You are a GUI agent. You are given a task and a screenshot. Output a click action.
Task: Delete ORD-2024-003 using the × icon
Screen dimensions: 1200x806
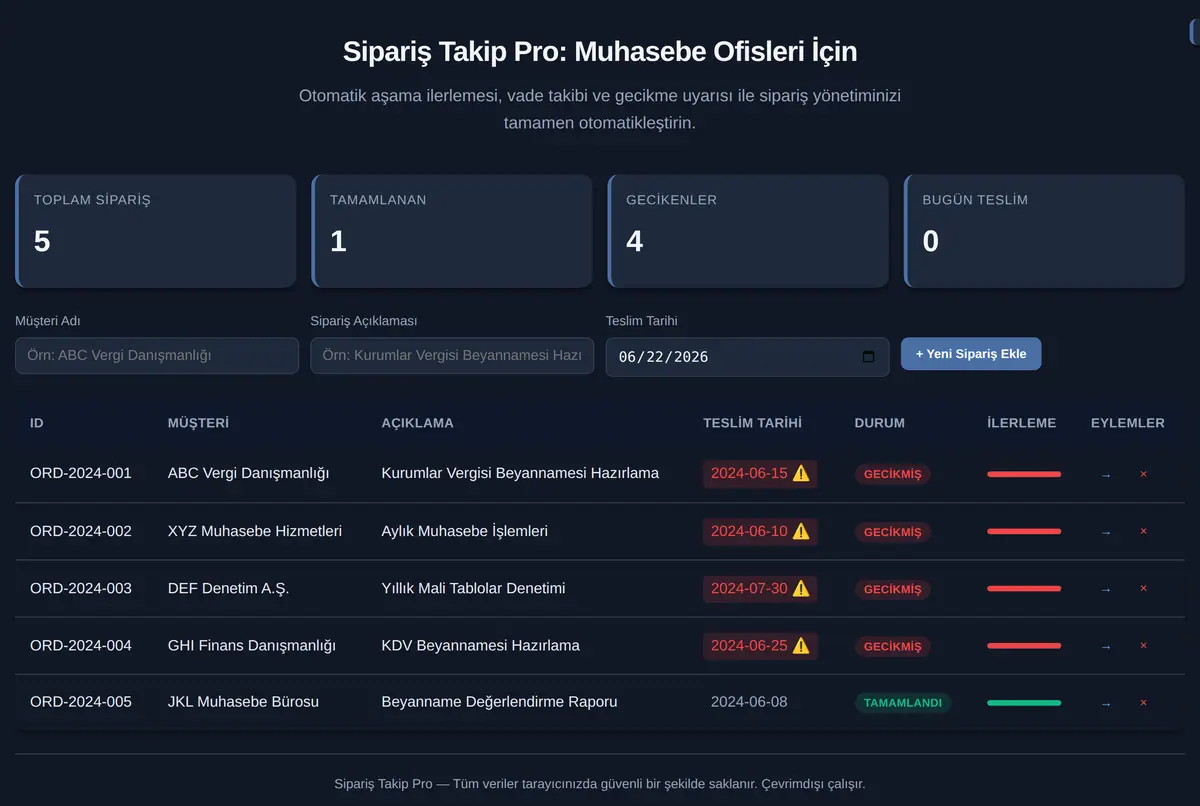coord(1143,588)
